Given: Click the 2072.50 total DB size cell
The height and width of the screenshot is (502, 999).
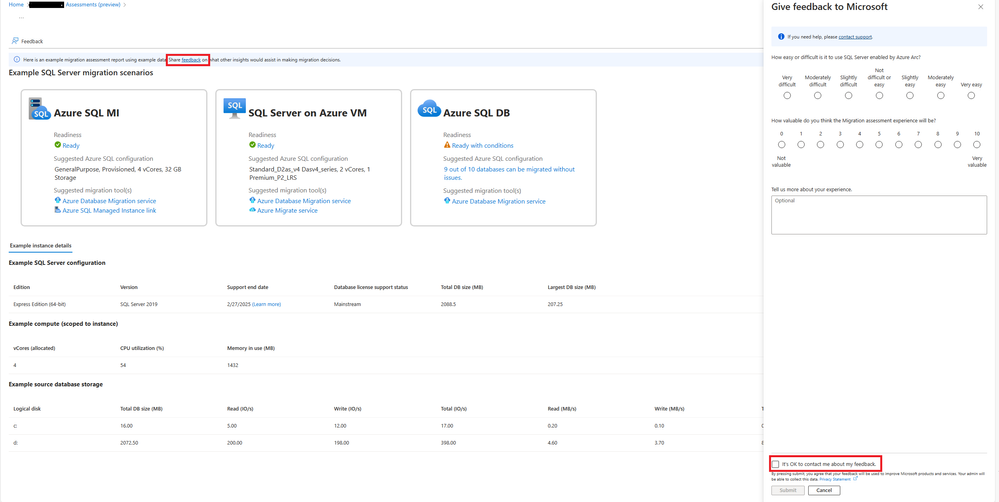Looking at the screenshot, I should point(129,442).
